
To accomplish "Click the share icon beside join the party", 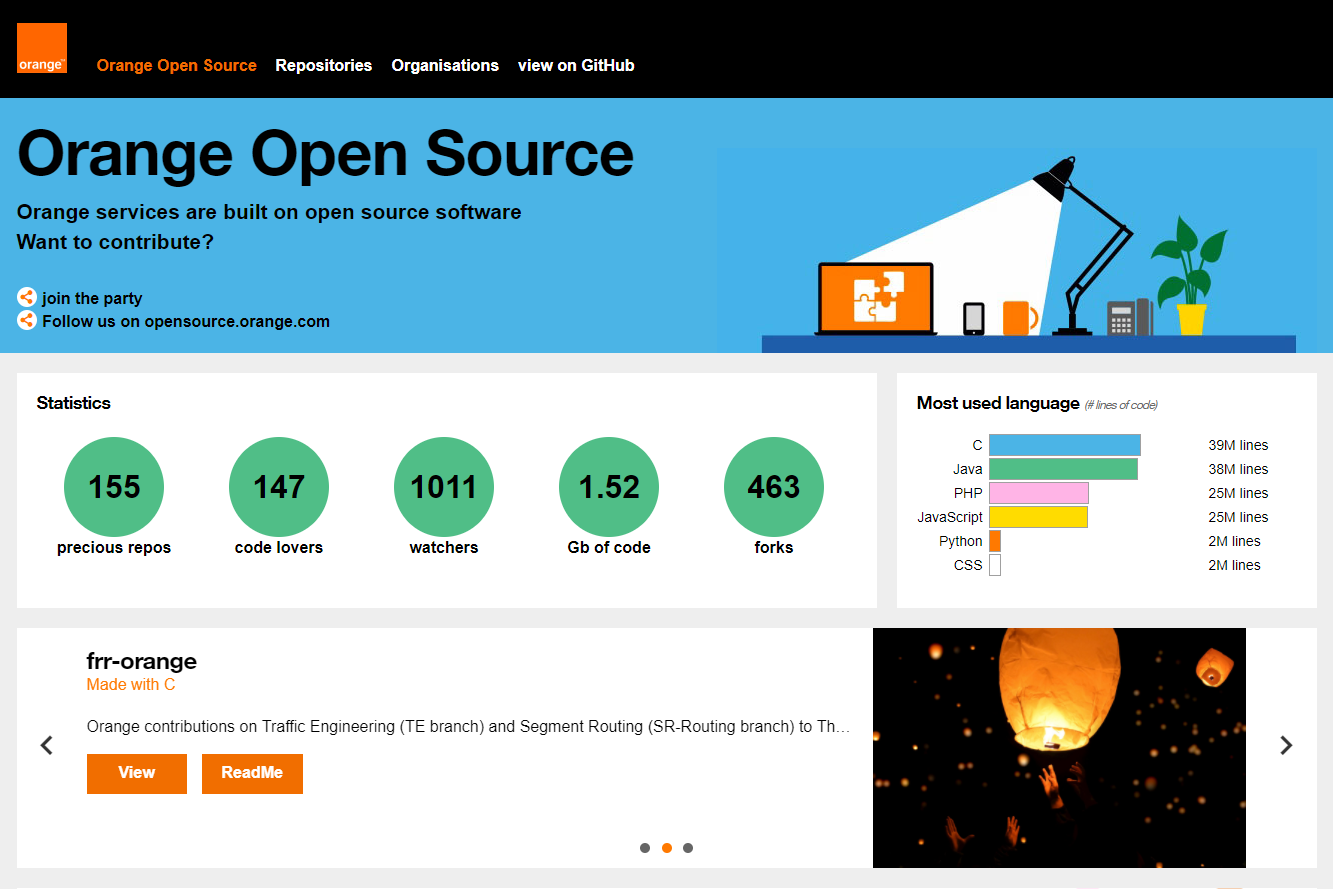I will [27, 298].
